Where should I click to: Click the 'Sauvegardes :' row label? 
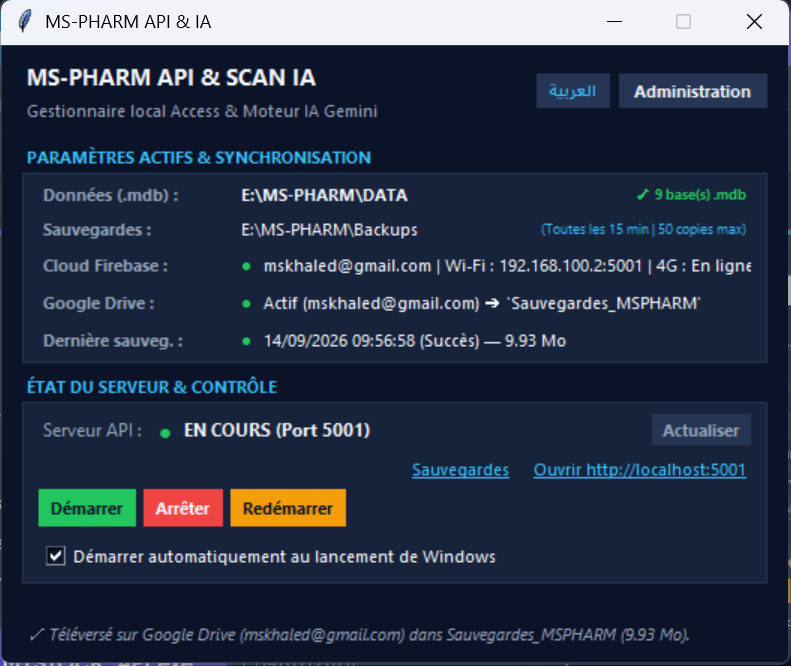[97, 230]
